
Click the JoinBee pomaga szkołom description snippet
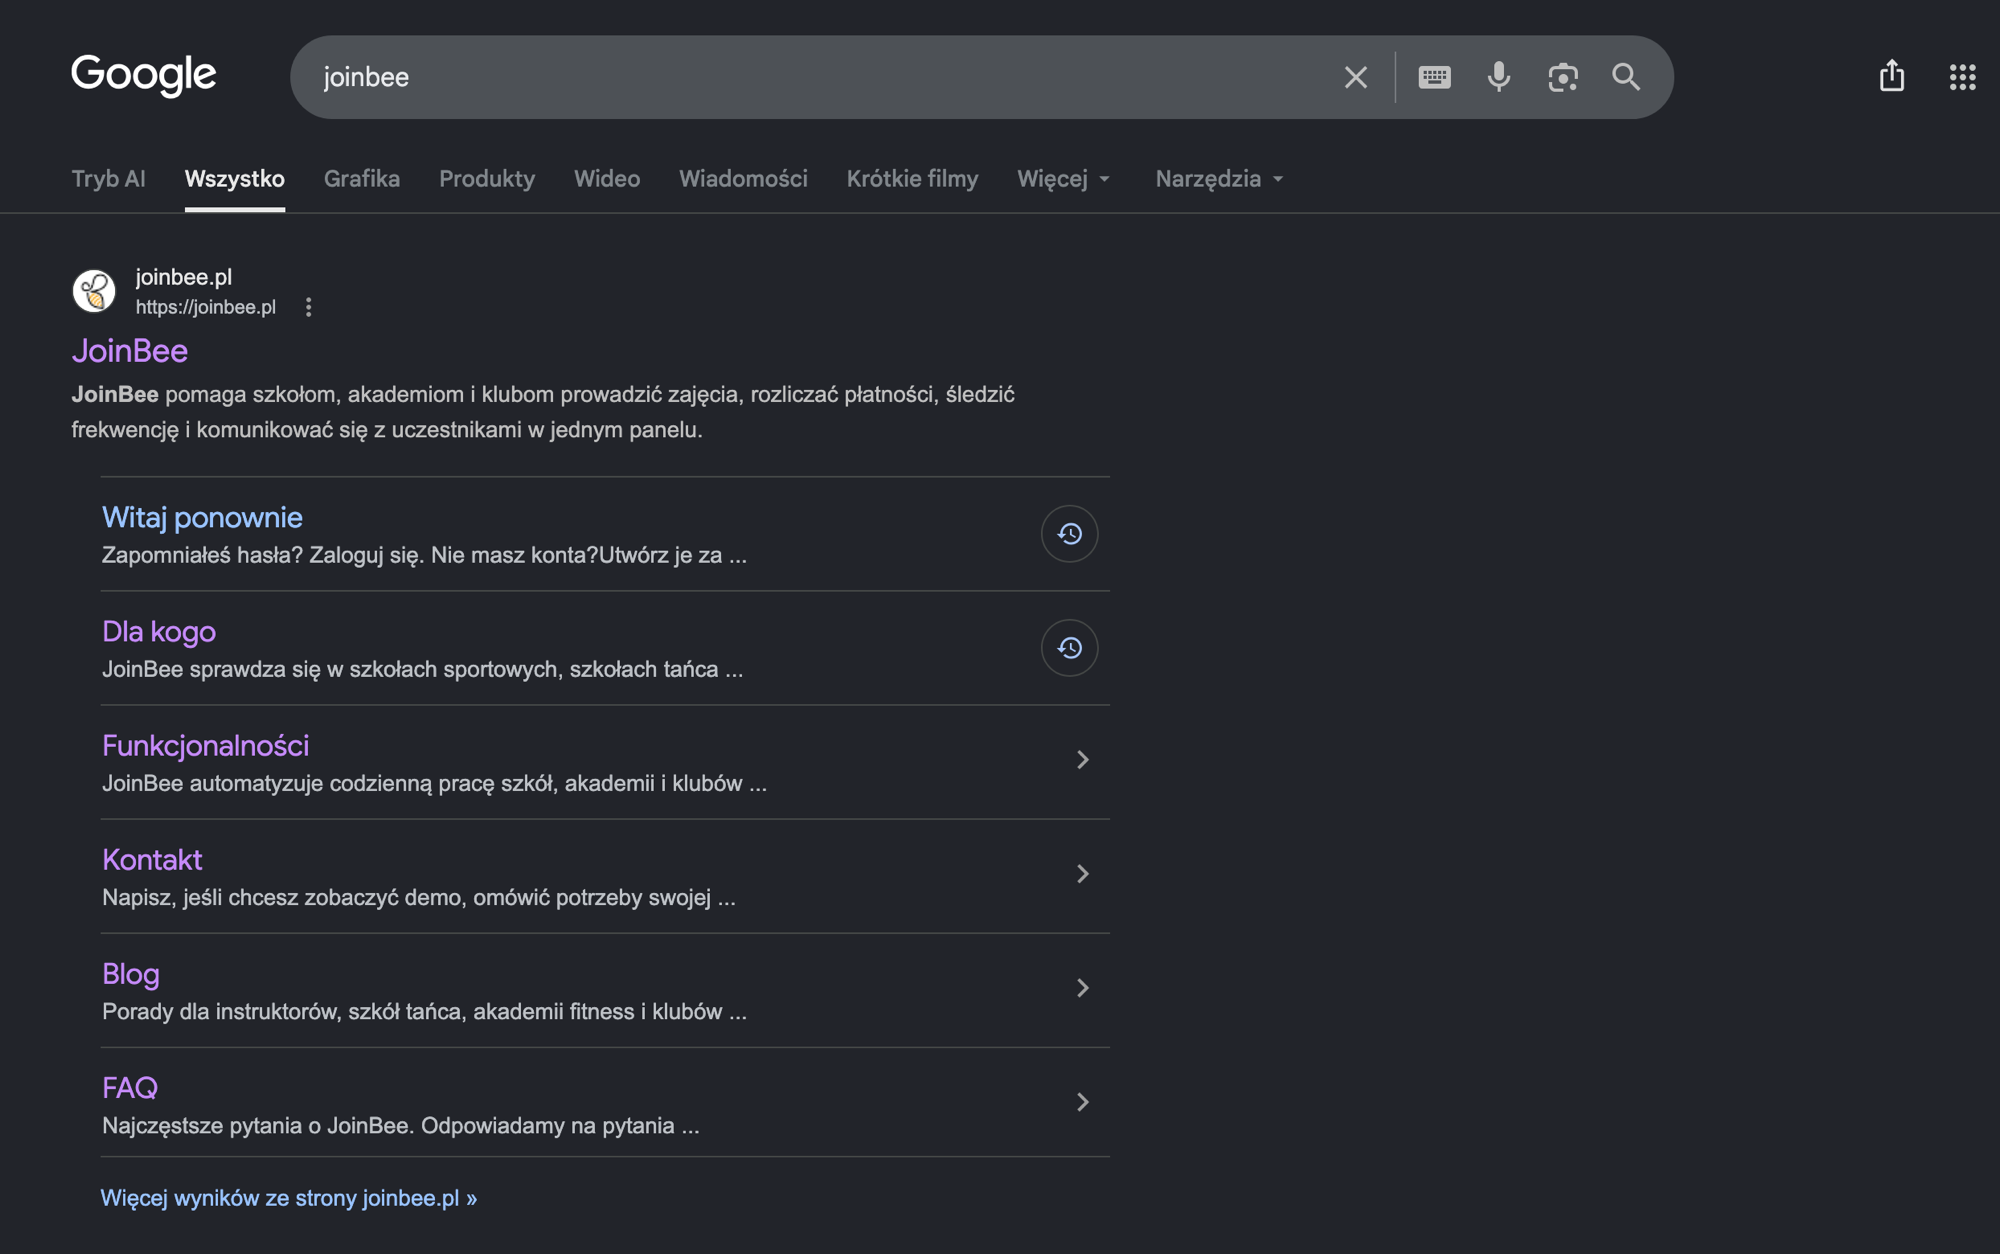click(x=543, y=412)
